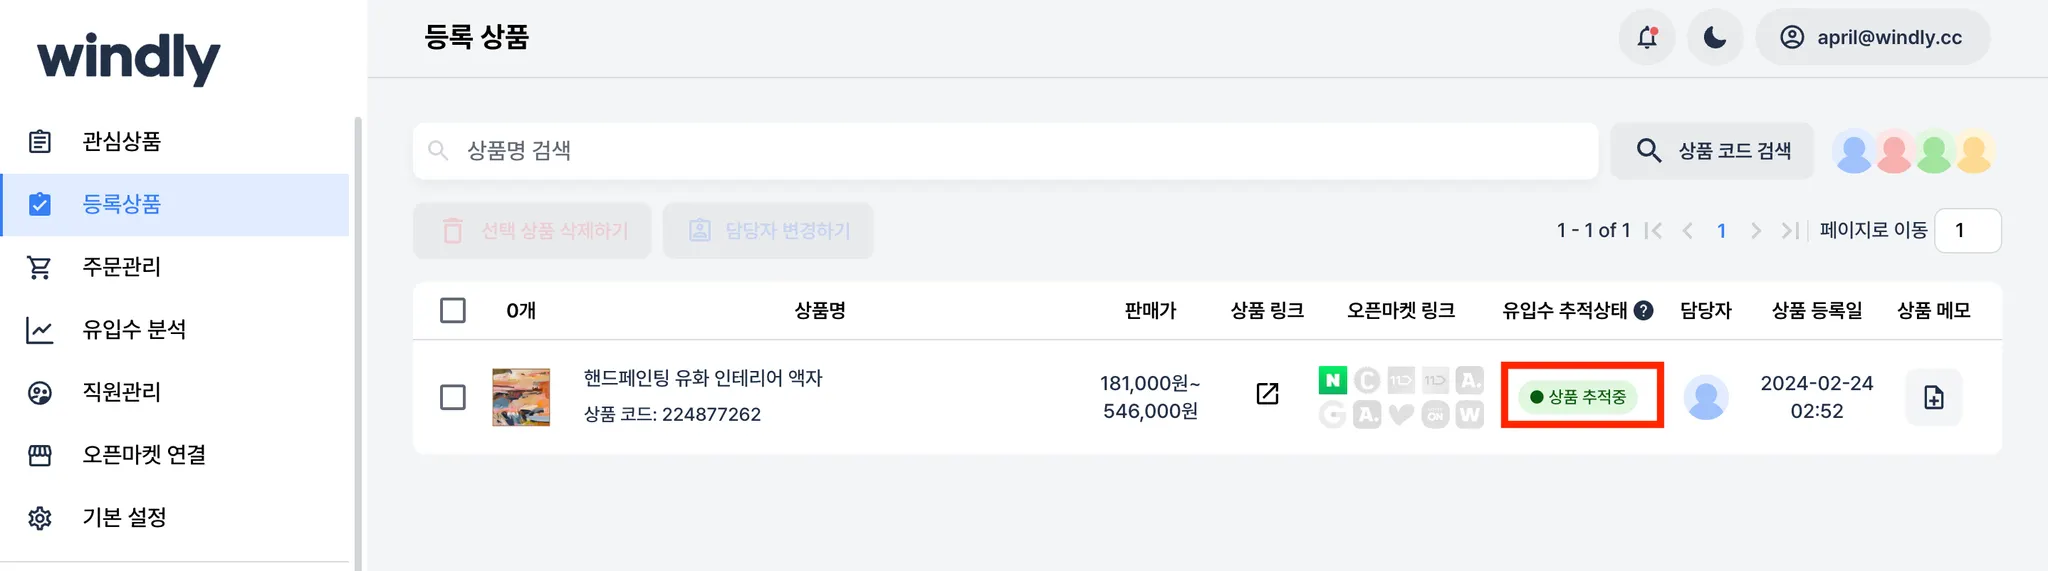Open the product memo icon
2048x571 pixels.
1933,397
